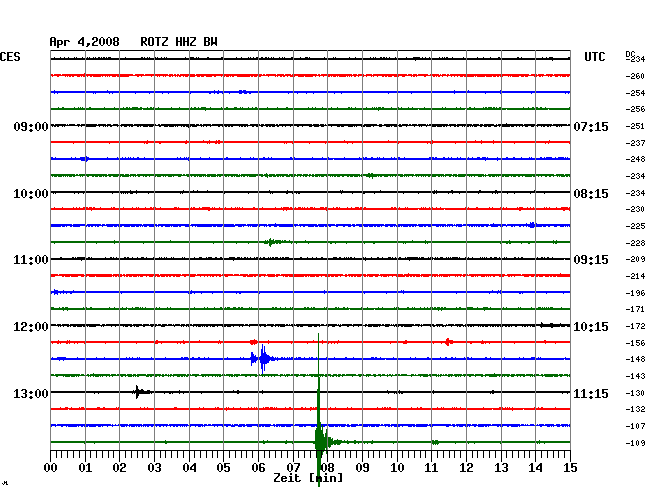
Task: Click DC offset value '-143'
Action: pos(635,376)
